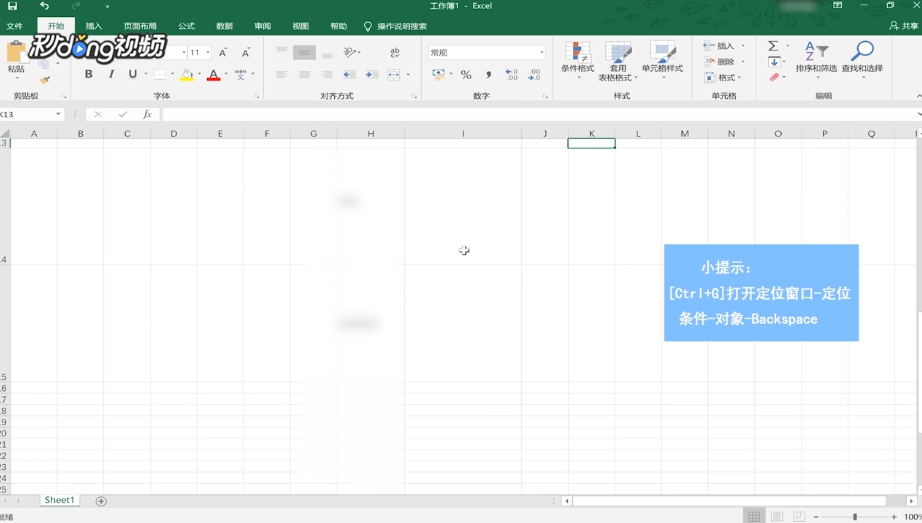Apply accounting number format icon
This screenshot has height=523, width=922.
438,74
